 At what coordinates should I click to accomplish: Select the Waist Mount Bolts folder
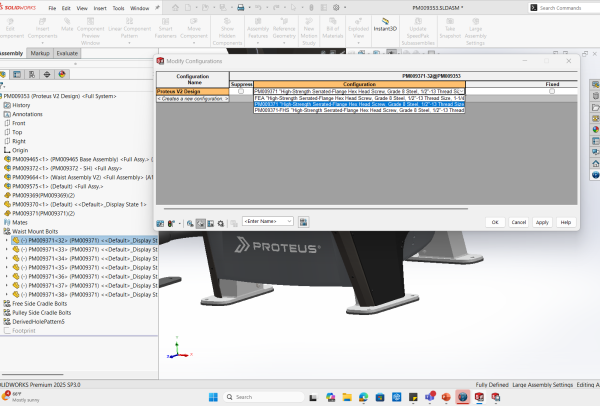coord(35,232)
